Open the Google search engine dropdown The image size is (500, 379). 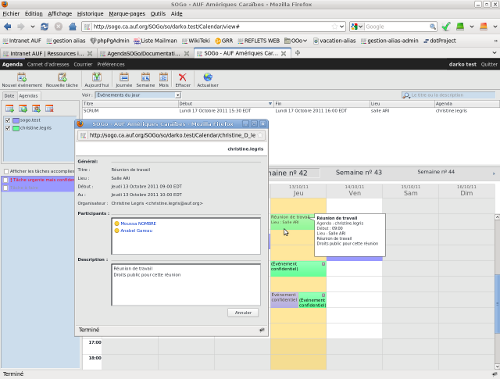tap(357, 26)
